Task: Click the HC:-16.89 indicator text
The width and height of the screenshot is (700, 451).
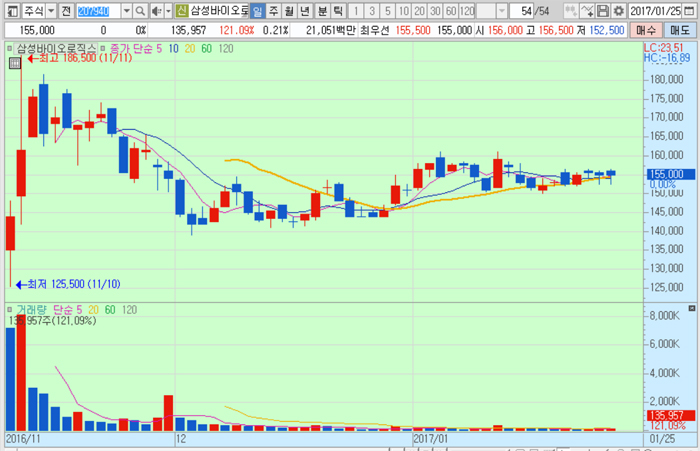Action: click(x=667, y=57)
